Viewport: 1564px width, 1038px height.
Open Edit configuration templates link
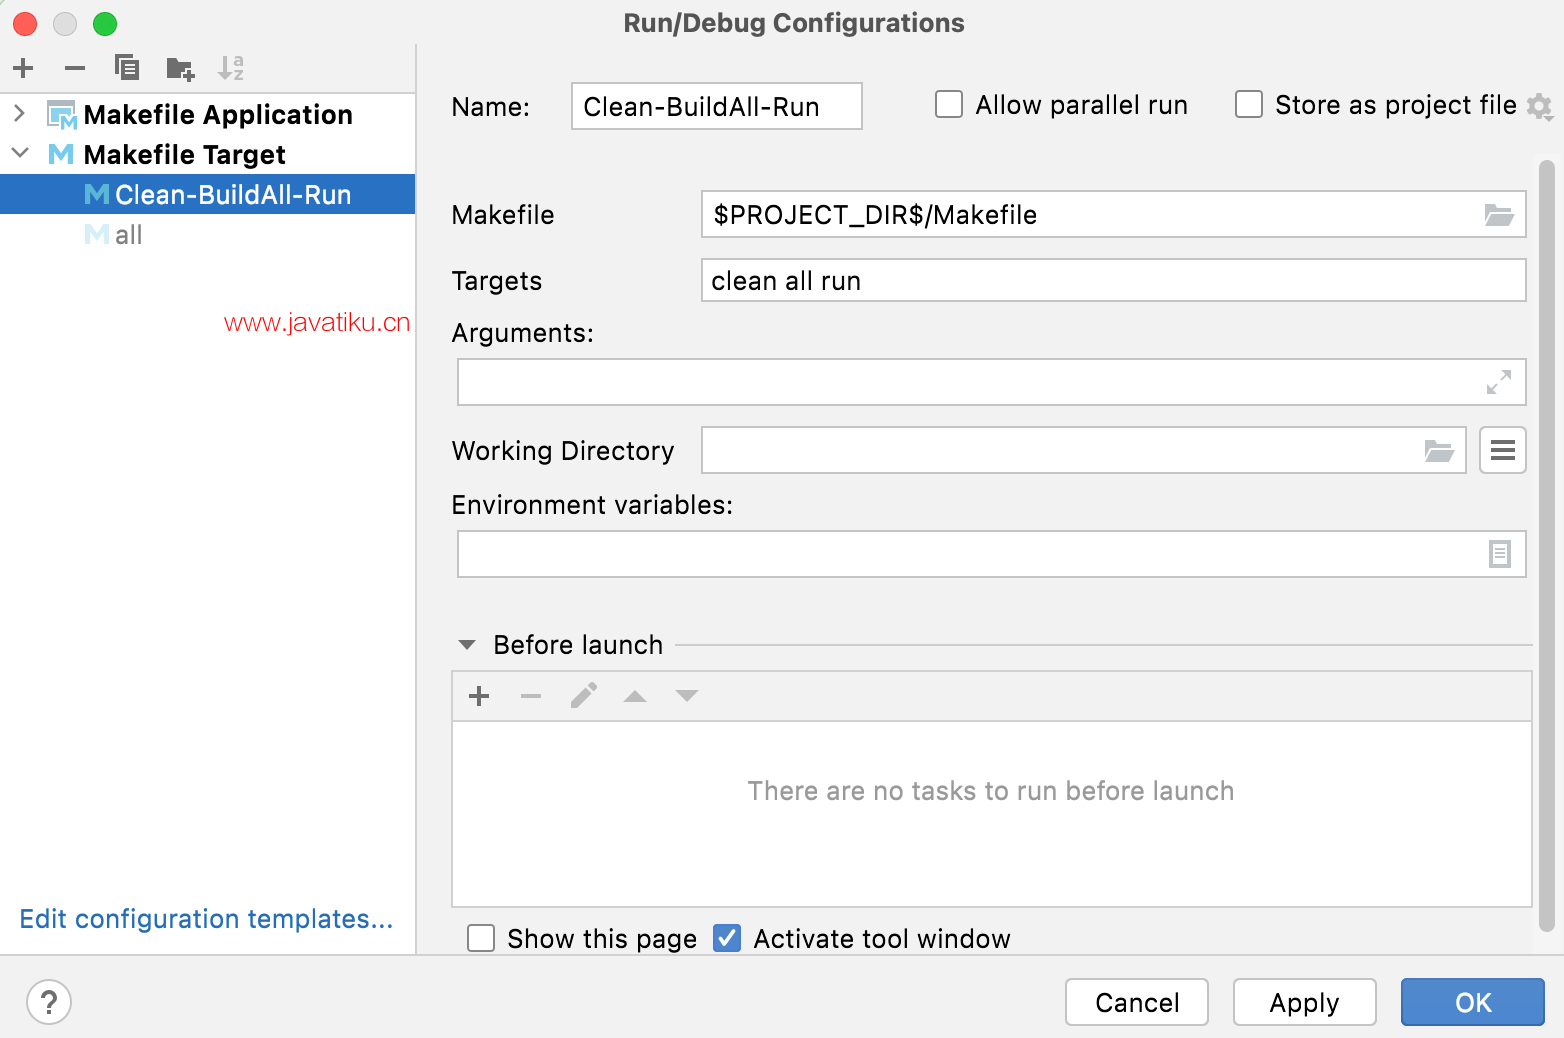coord(206,919)
